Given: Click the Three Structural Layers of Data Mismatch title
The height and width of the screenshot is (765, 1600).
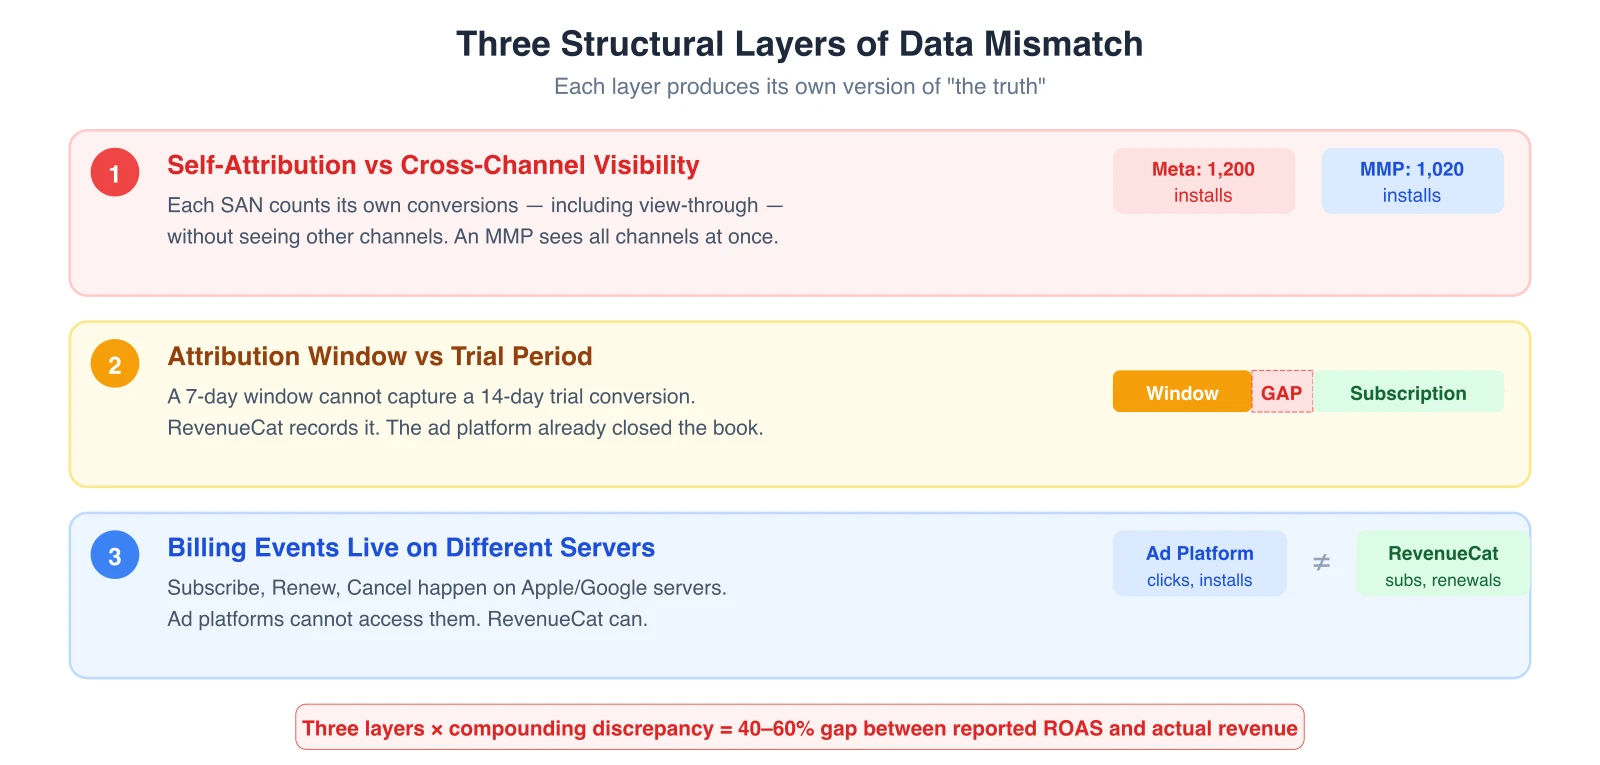Looking at the screenshot, I should click(x=800, y=44).
